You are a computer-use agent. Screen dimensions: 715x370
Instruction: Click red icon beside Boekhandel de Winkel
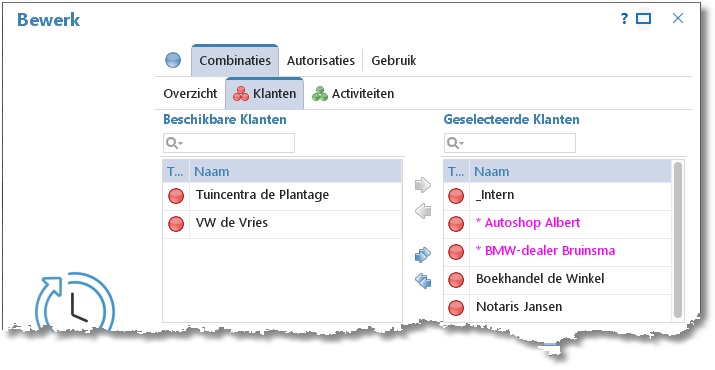click(456, 280)
